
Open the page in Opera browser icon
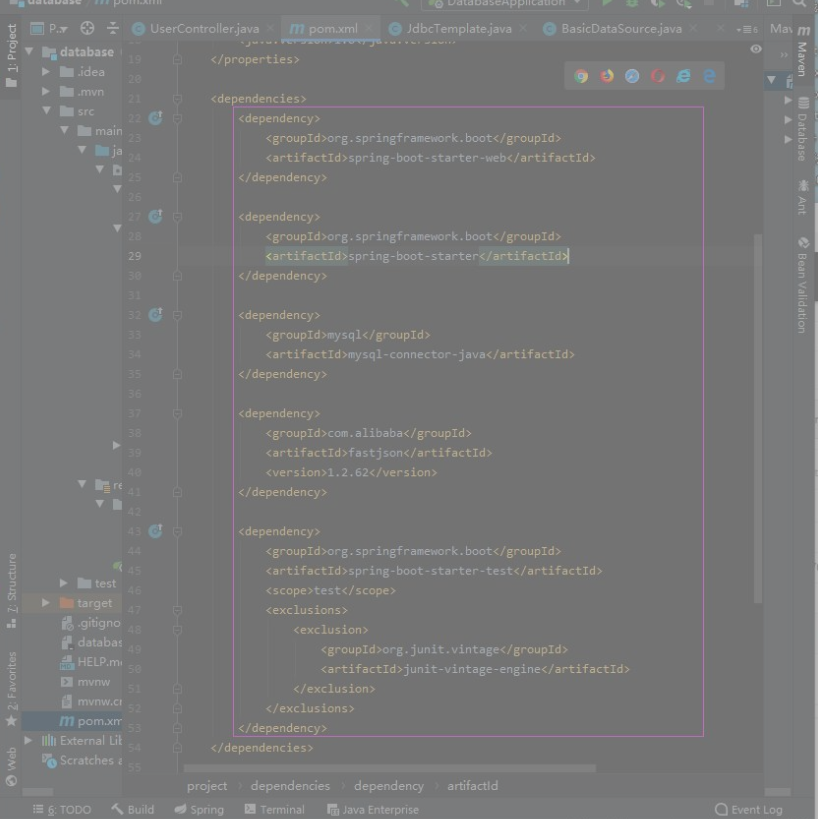[658, 76]
